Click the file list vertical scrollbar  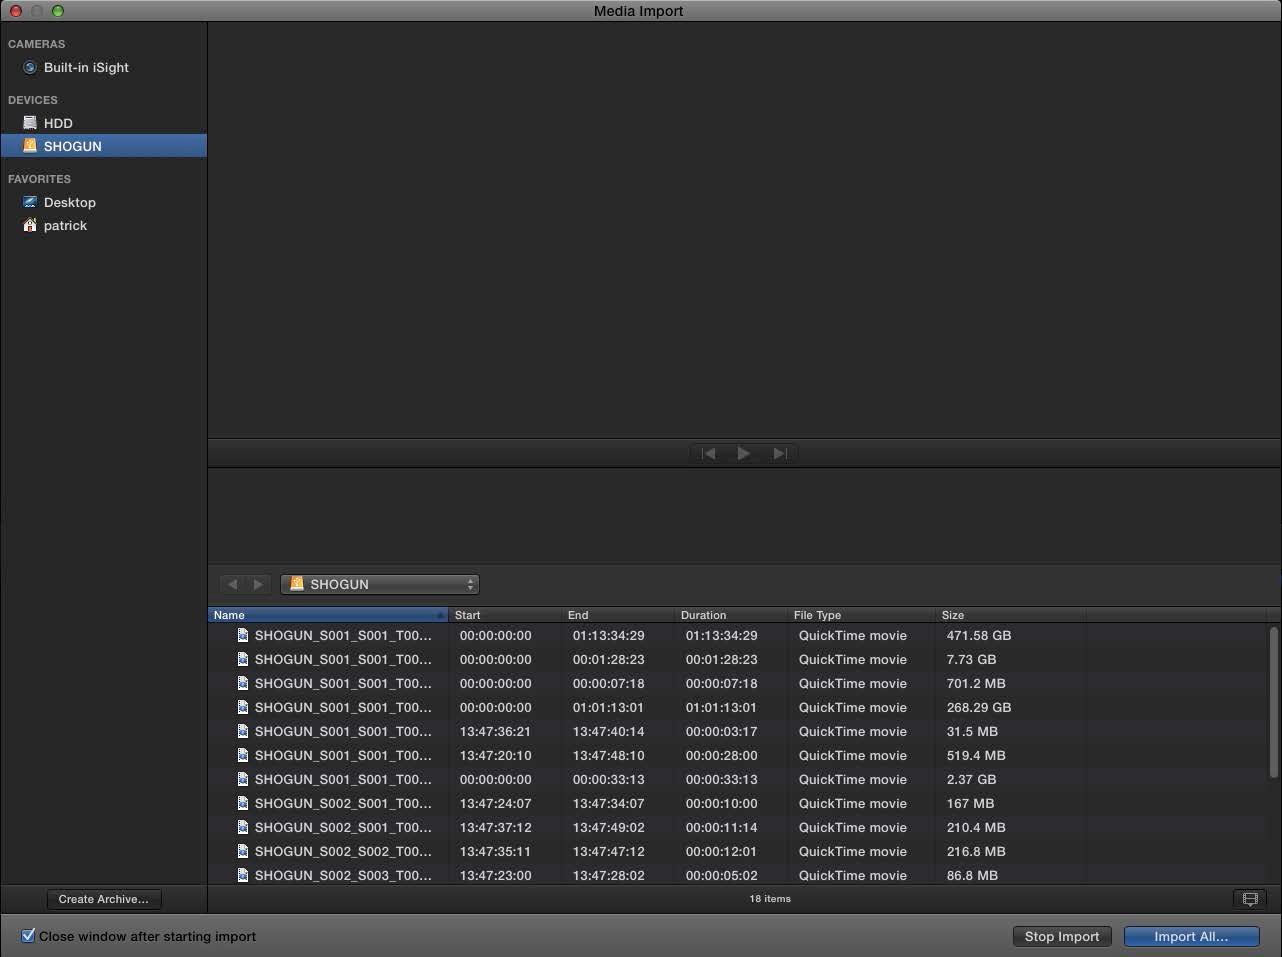[1273, 702]
